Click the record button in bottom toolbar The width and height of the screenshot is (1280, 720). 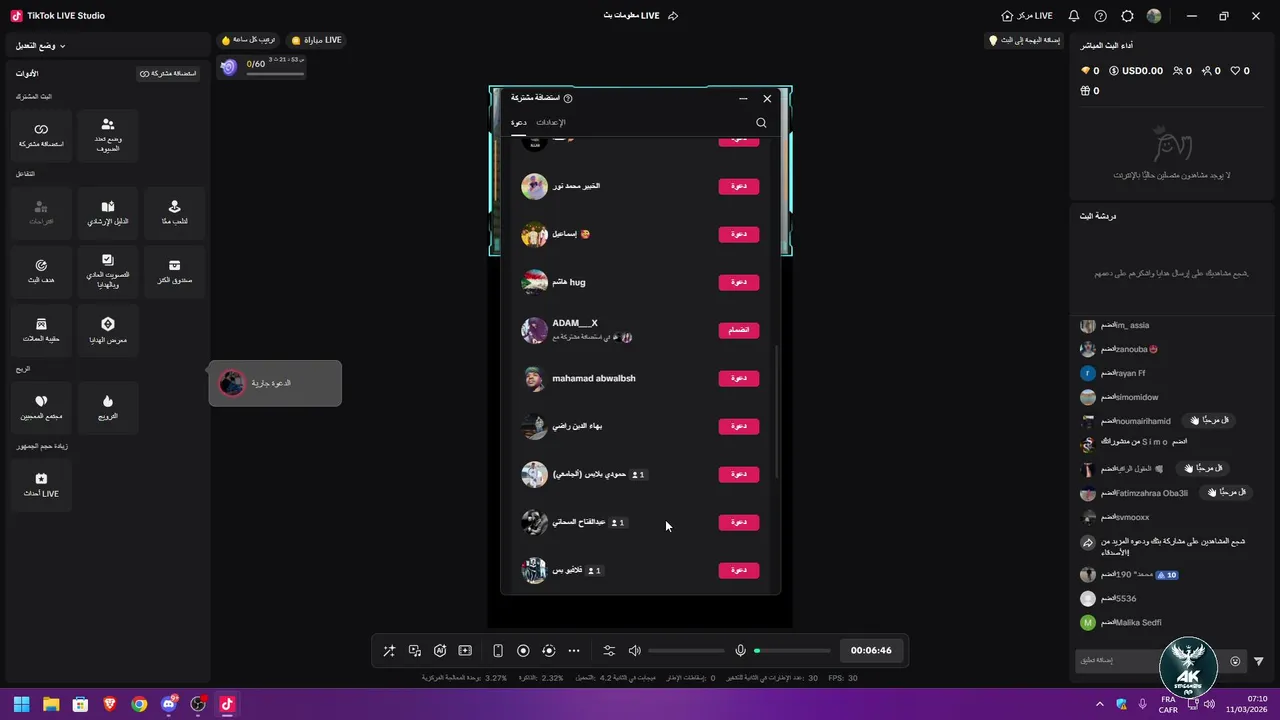pyautogui.click(x=523, y=650)
